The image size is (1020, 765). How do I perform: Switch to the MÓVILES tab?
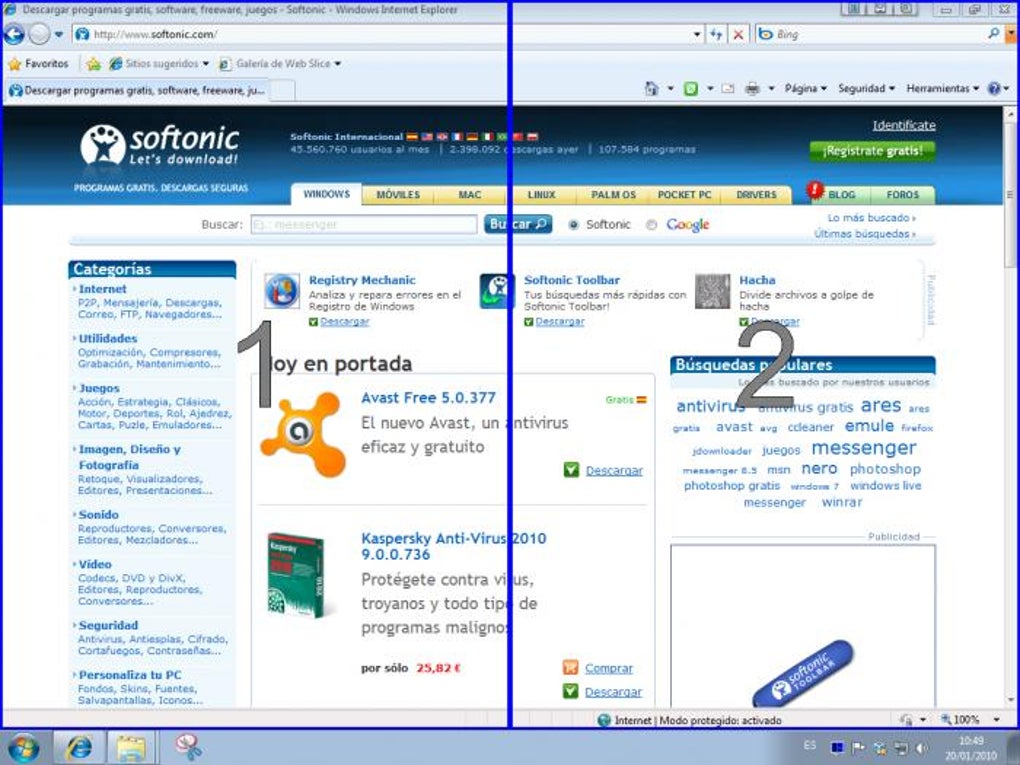398,195
